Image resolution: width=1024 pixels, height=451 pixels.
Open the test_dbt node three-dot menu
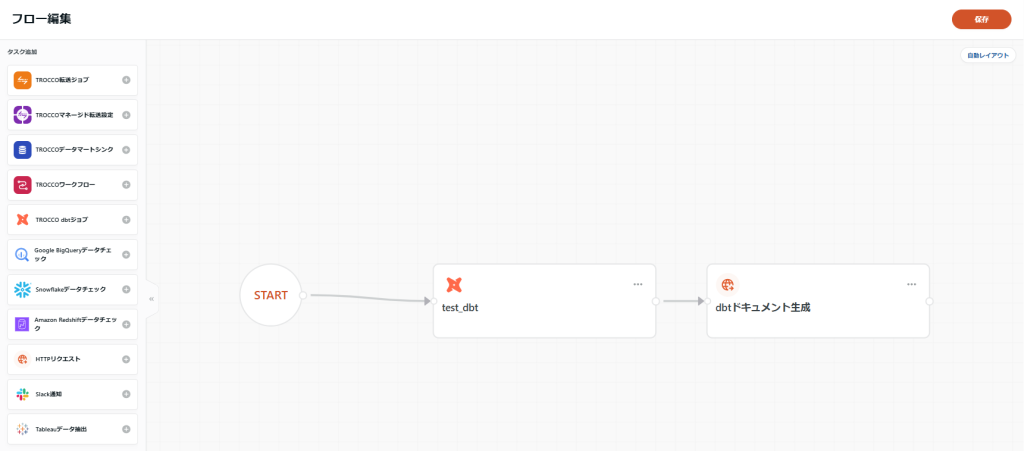[x=637, y=285]
